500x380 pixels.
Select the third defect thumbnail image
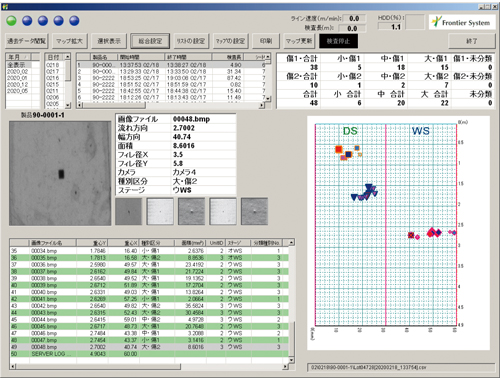[x=191, y=211]
